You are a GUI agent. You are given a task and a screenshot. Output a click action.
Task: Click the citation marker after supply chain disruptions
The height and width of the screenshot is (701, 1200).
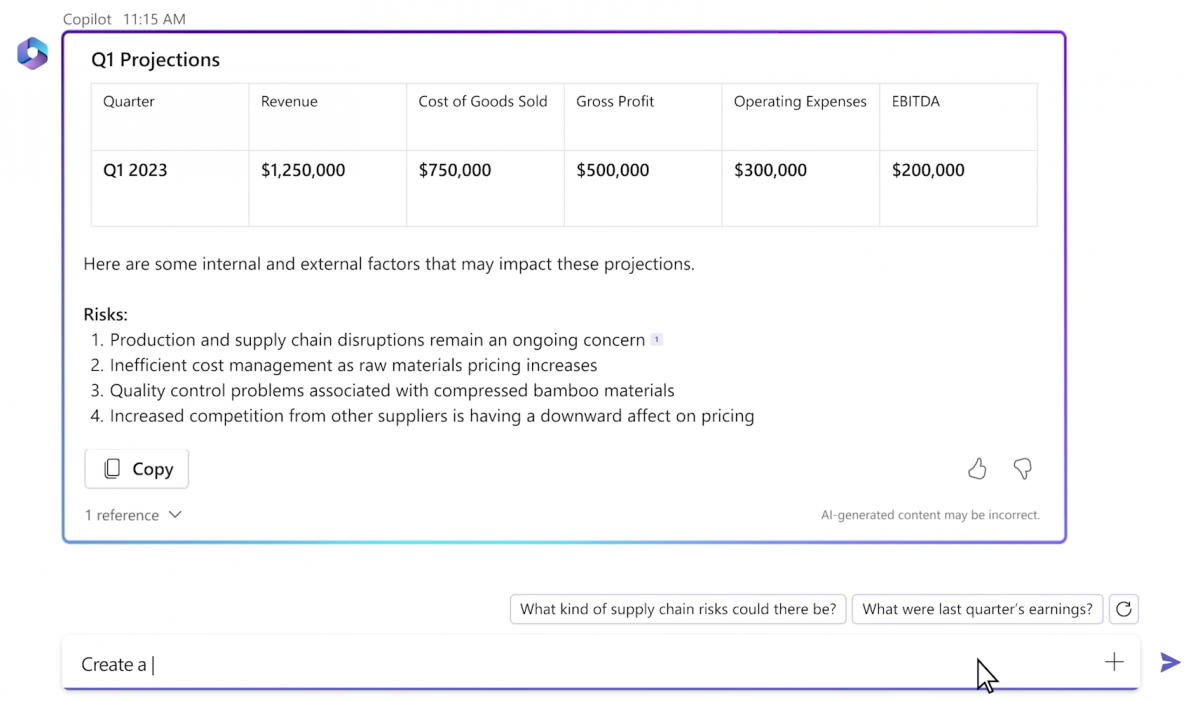(x=656, y=339)
